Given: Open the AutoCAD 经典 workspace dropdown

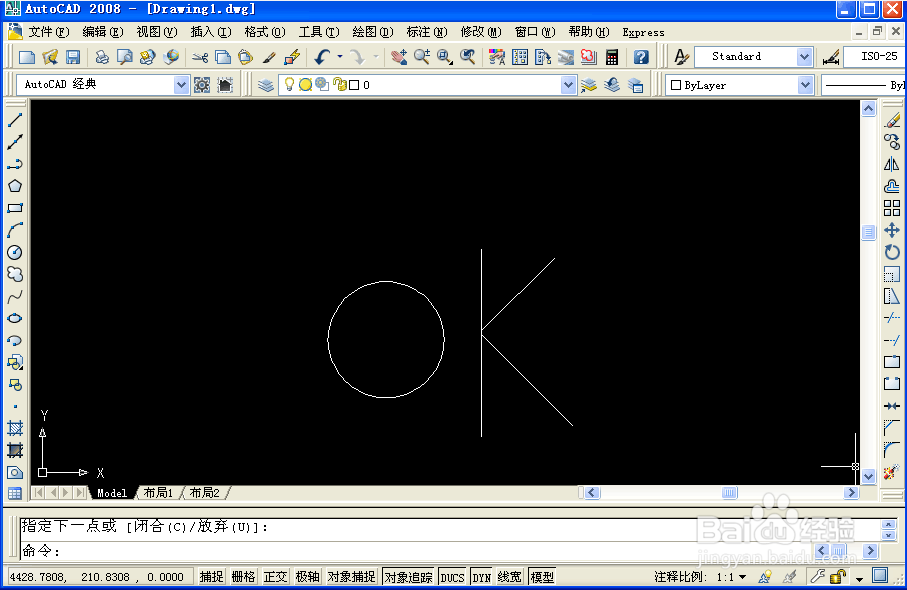Looking at the screenshot, I should coord(181,85).
